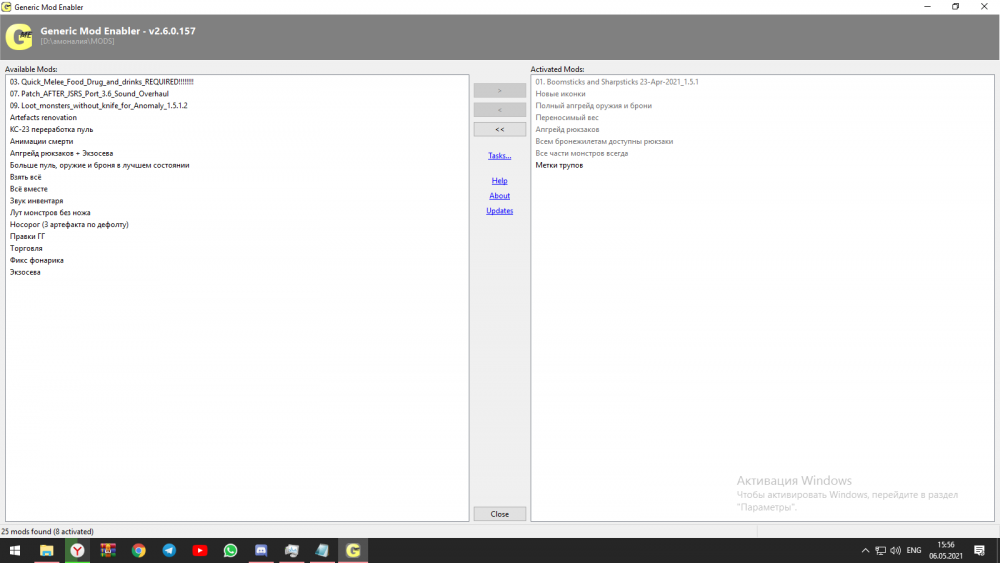Viewport: 1000px width, 563px height.
Task: Open WhatsApp from the taskbar
Action: tap(230, 550)
